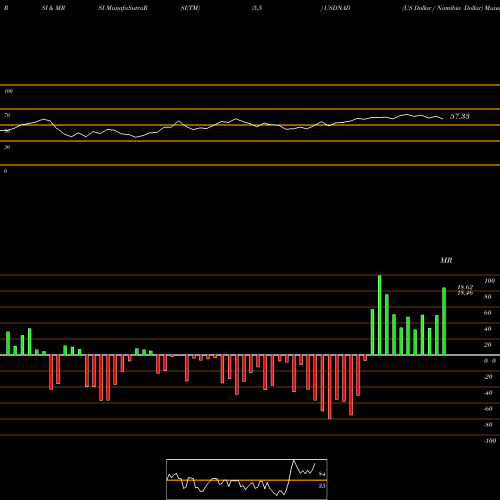Open the mini RSI preview chart at bottom
Image resolution: width=500 pixels, height=500 pixels.
247,479
